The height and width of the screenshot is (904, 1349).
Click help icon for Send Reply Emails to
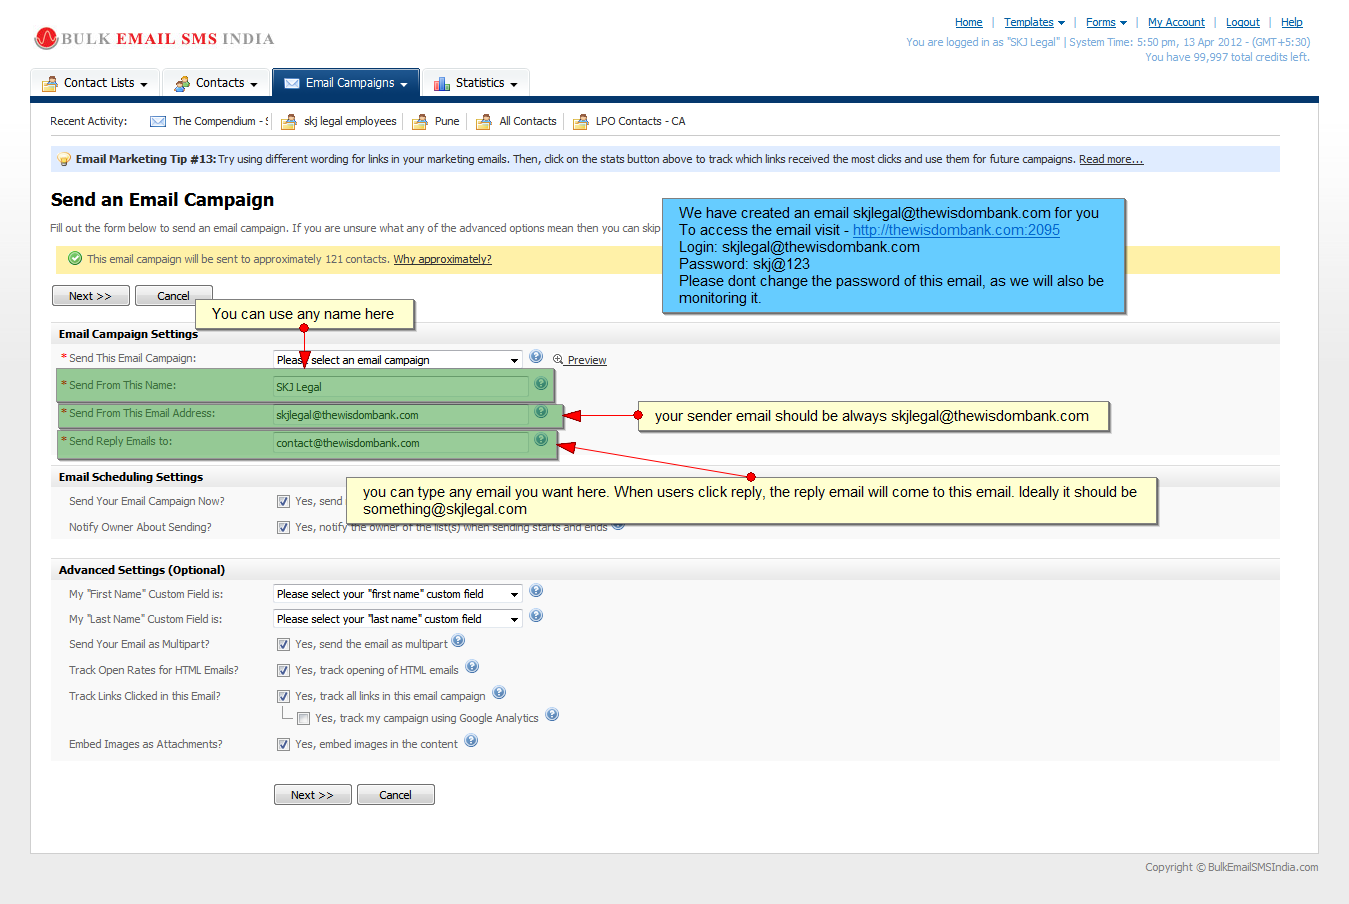pos(541,440)
